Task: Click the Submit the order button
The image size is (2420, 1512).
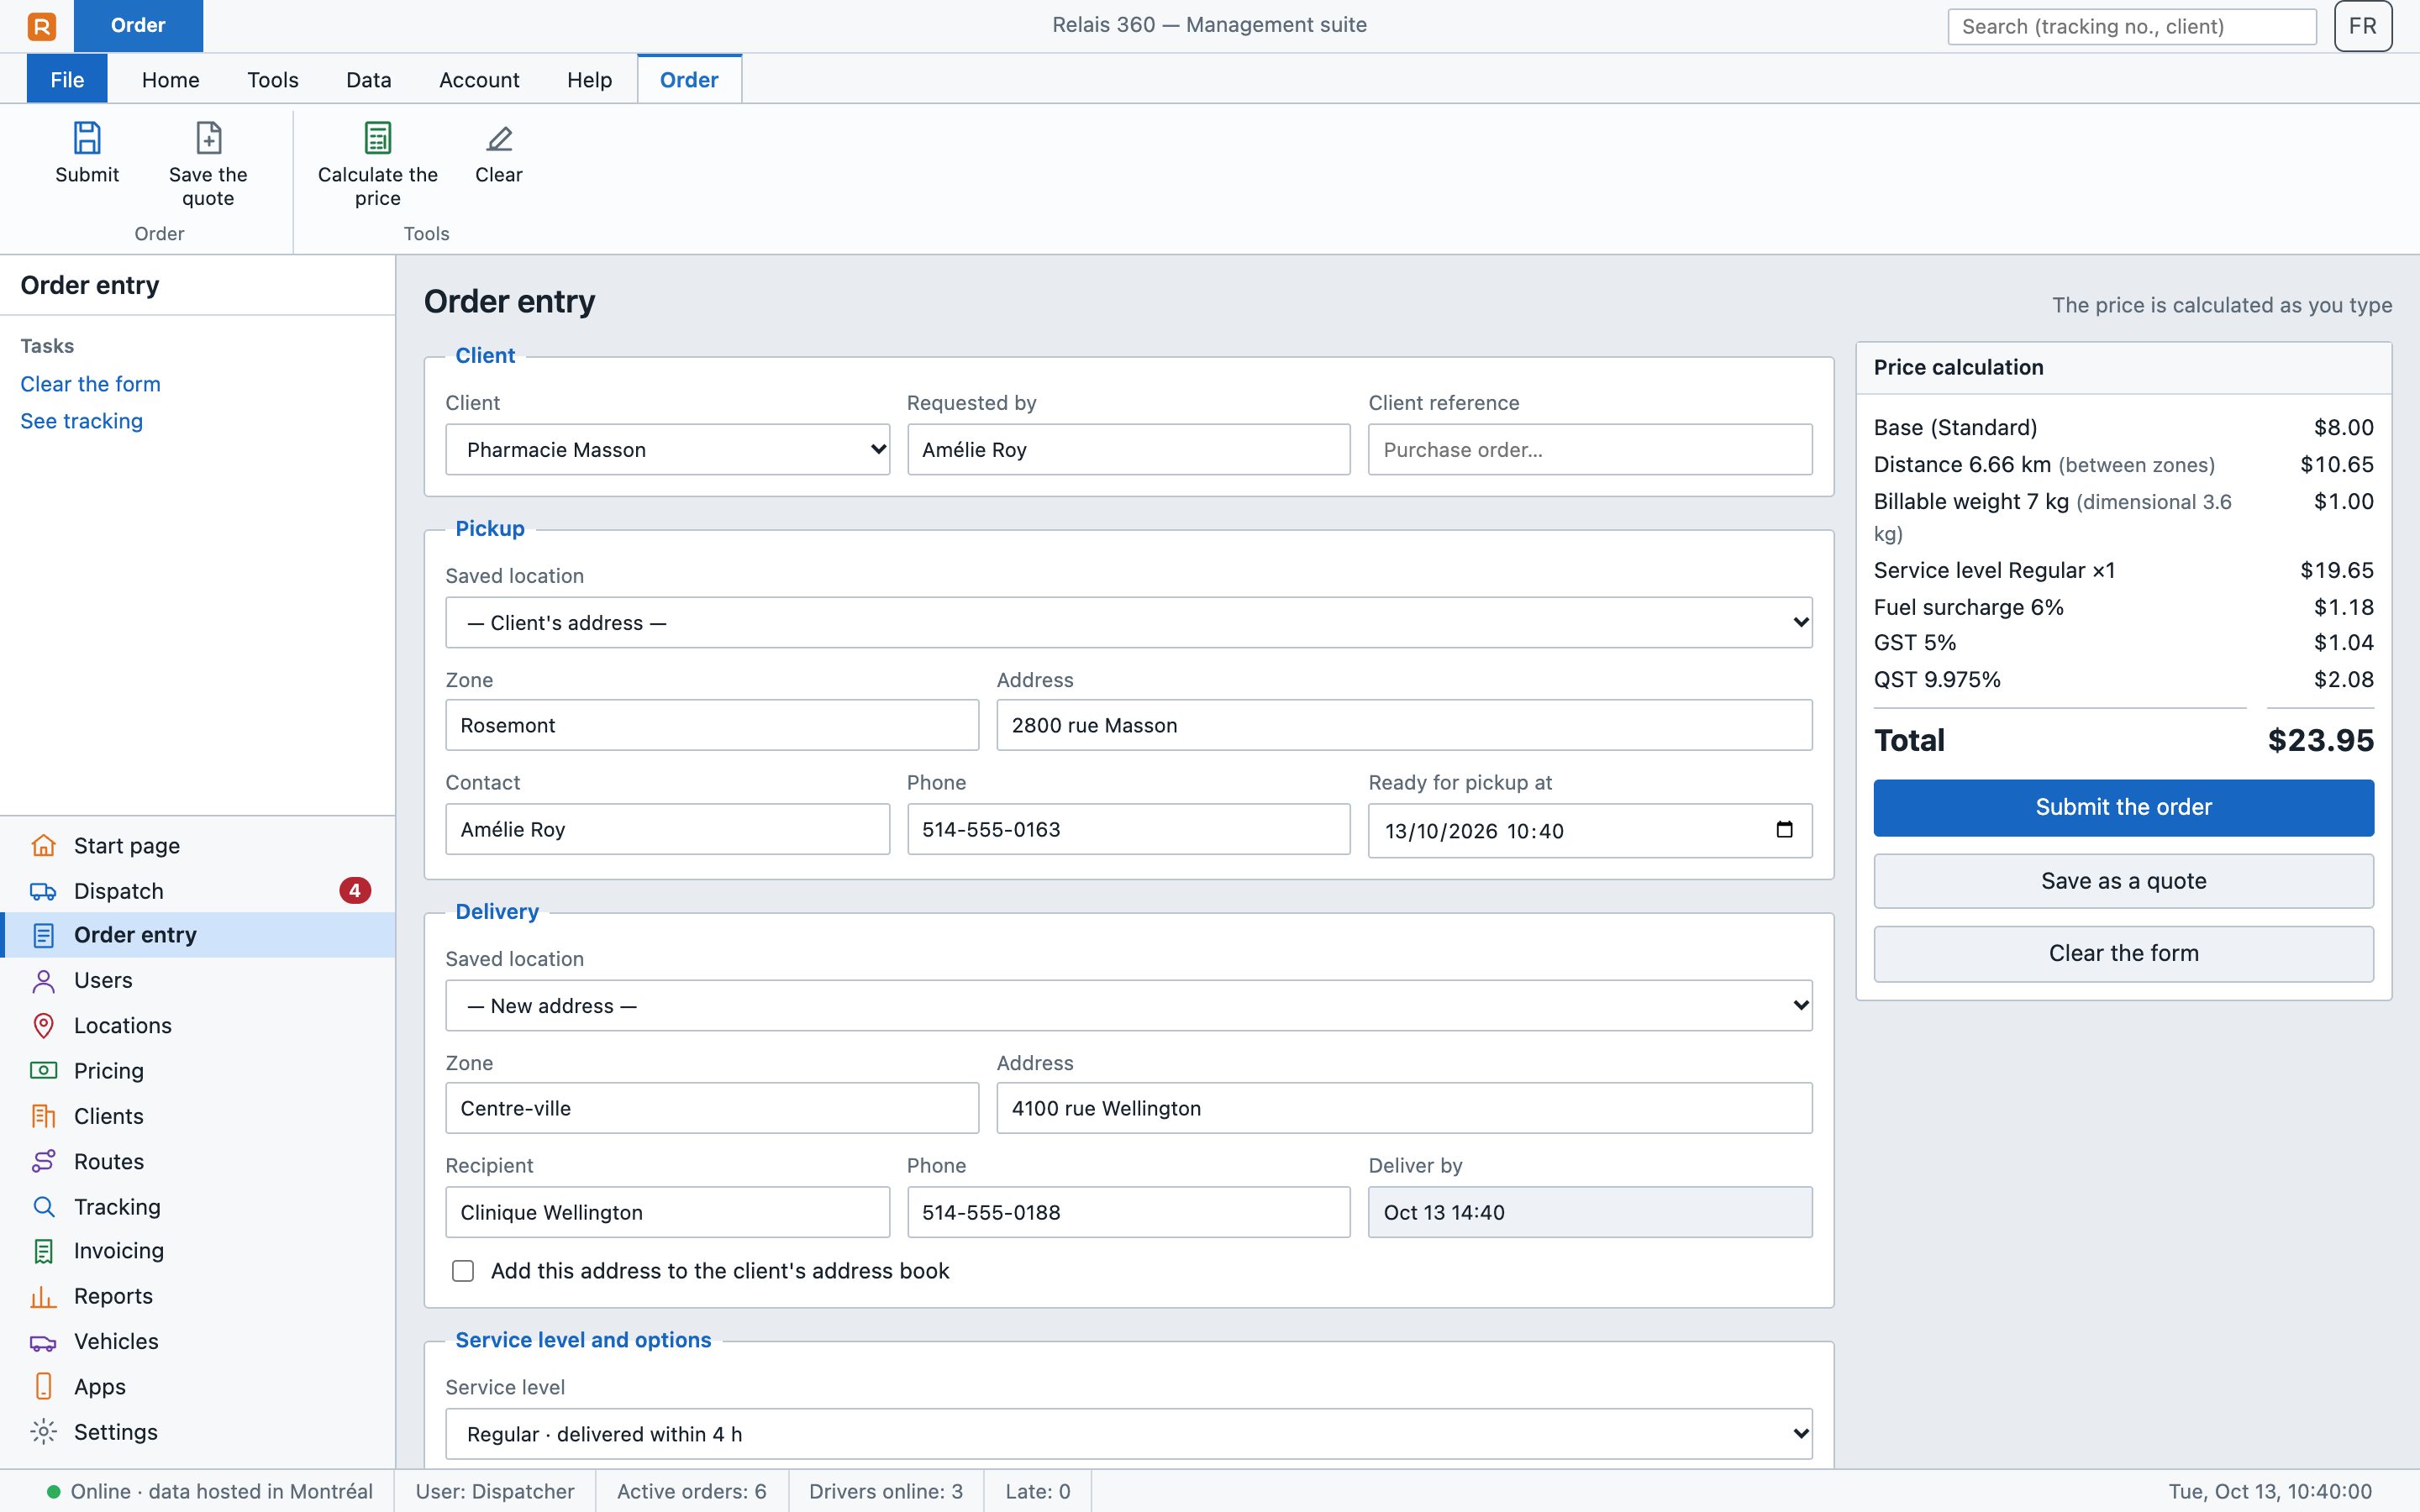Action: [x=2123, y=807]
